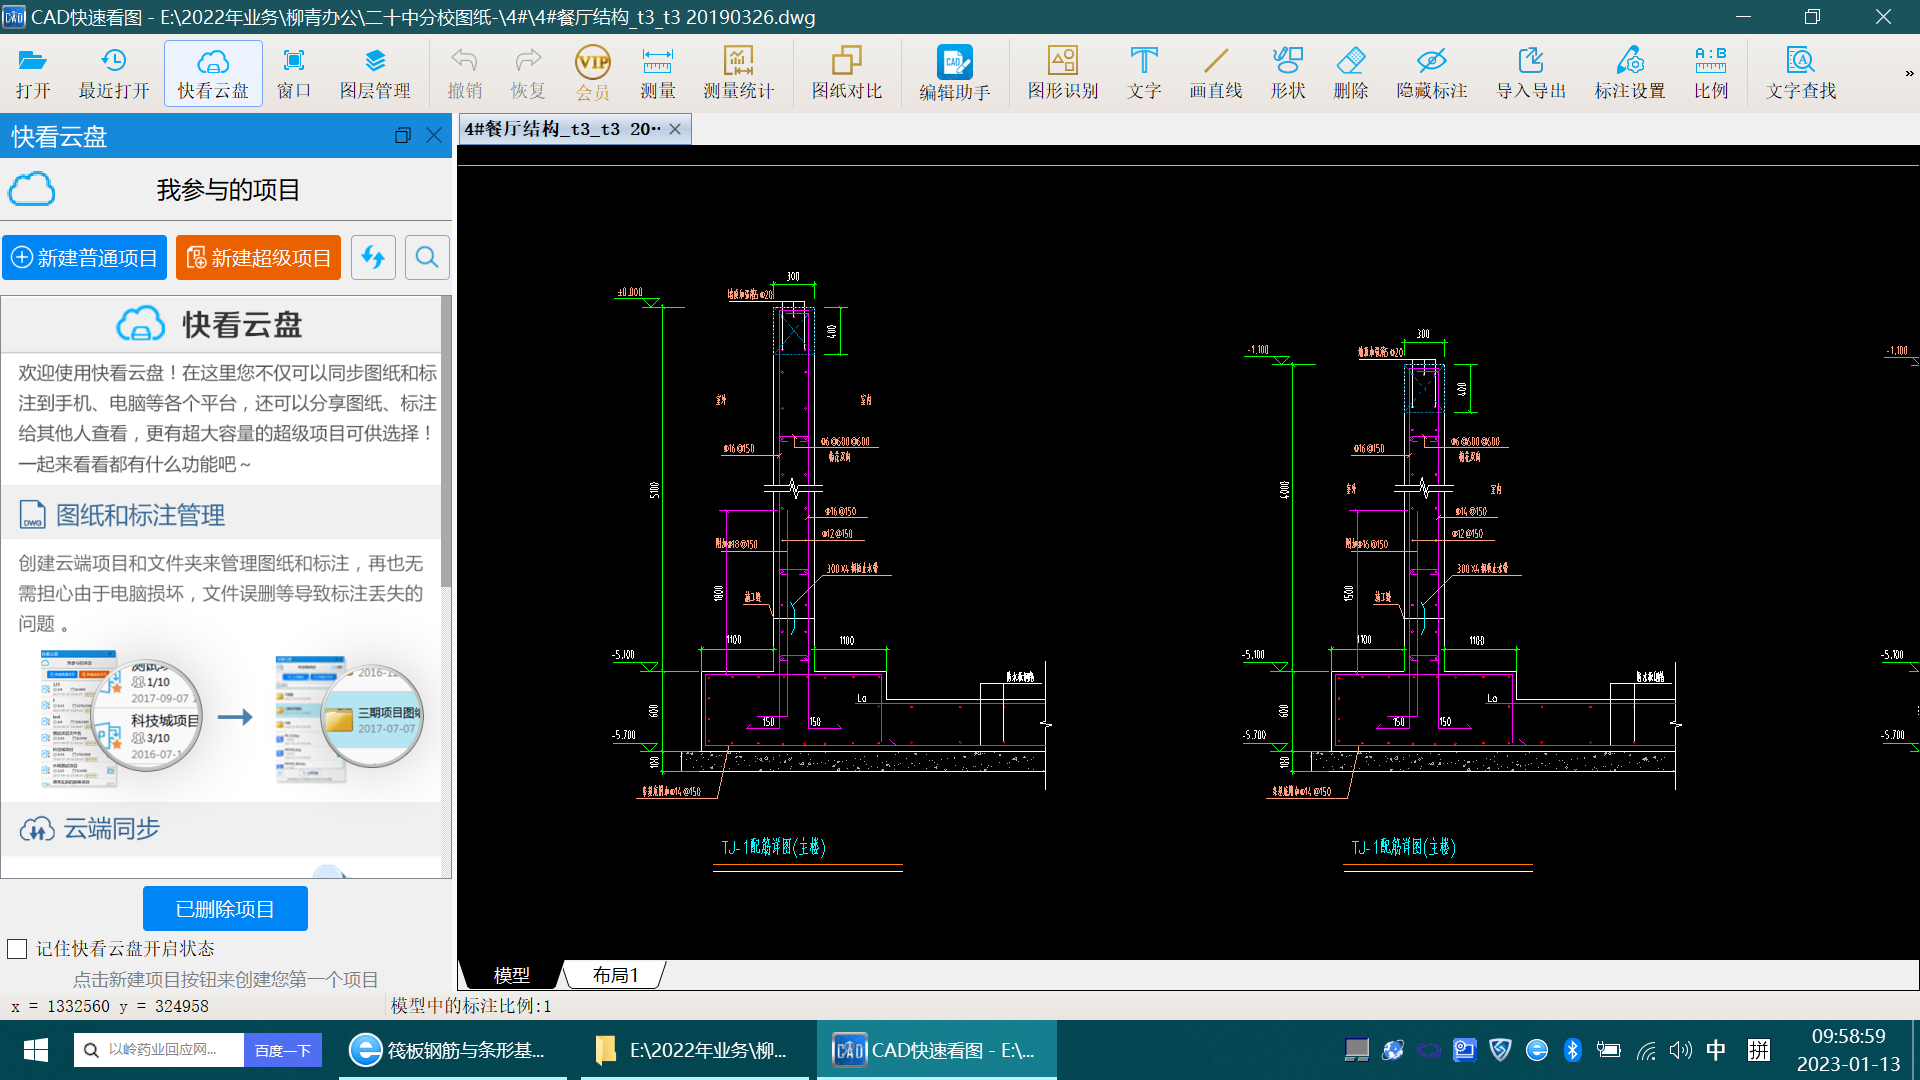The image size is (1920, 1080).
Task: Click the cloud panel search icon
Action: [427, 258]
